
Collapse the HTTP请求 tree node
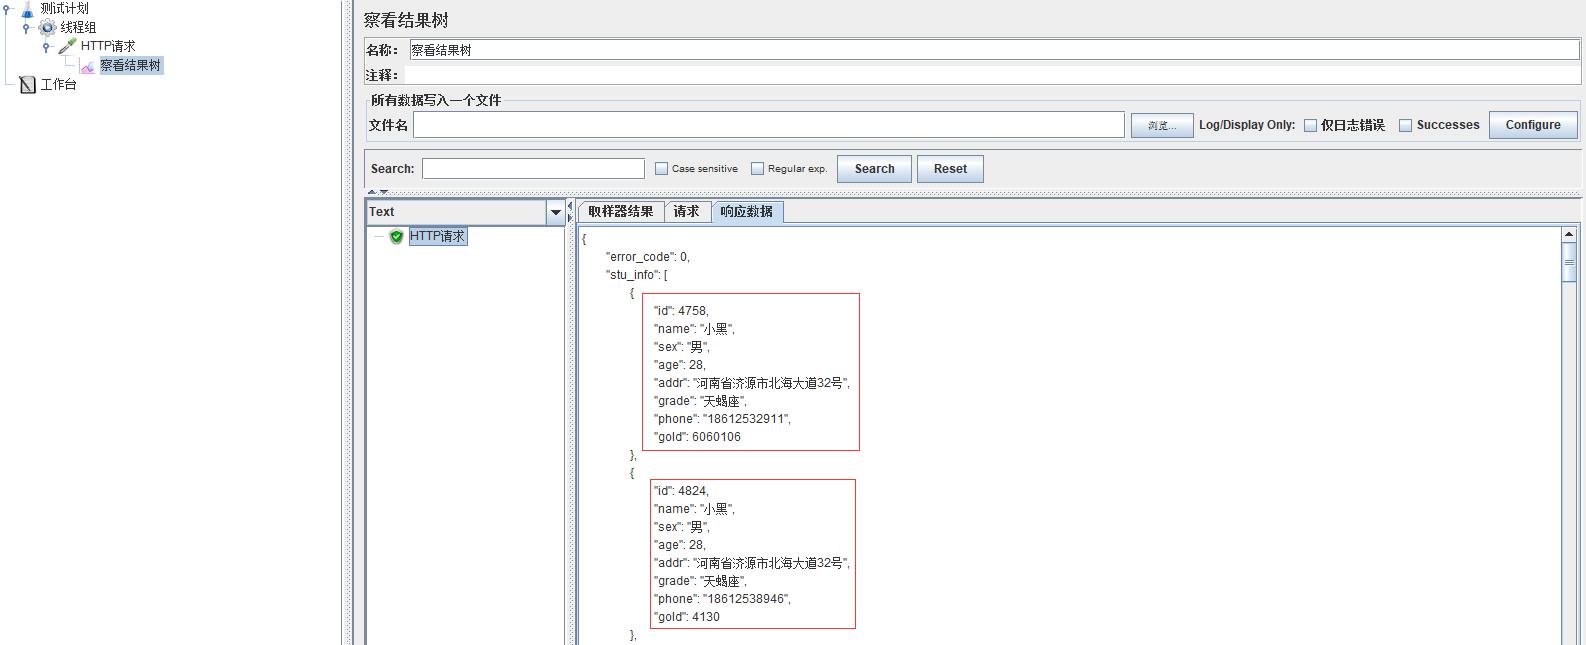pos(46,46)
